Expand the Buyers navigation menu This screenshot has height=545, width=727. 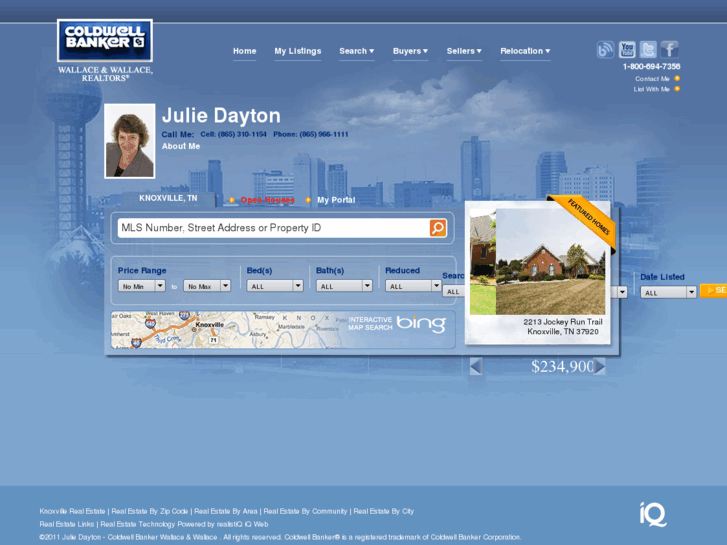tap(410, 51)
